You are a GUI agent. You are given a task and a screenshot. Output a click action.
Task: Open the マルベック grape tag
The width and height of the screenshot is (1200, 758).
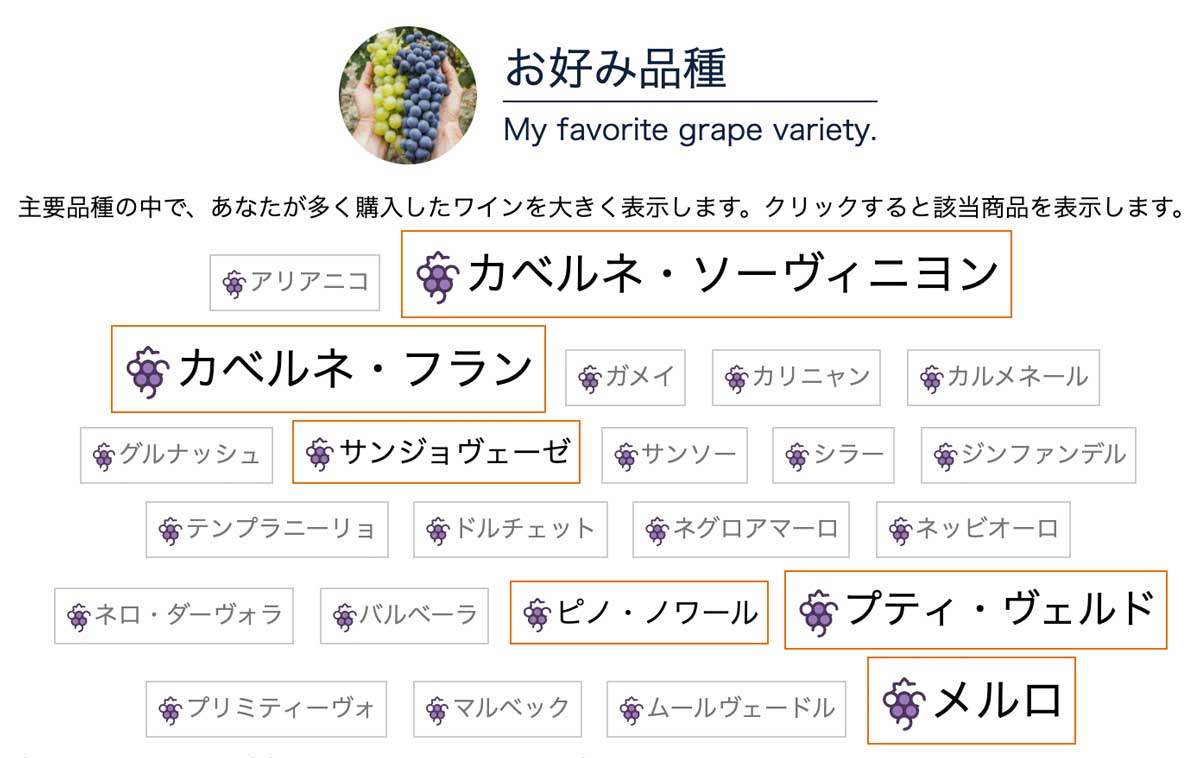click(x=497, y=709)
